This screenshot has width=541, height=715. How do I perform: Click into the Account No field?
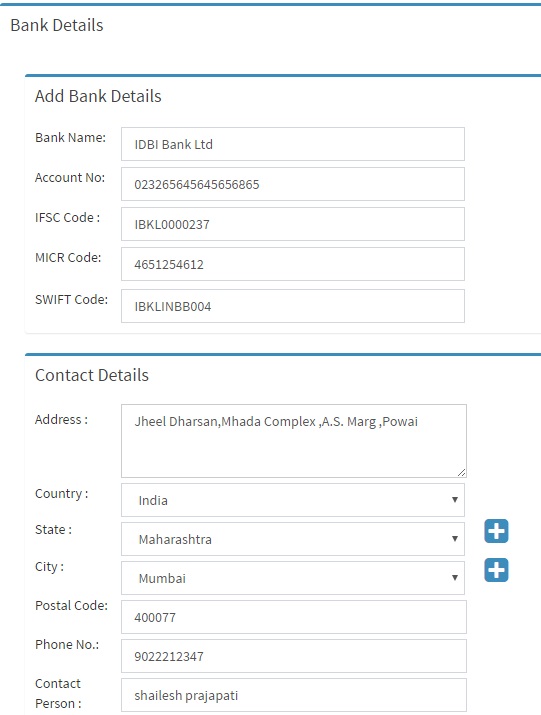293,184
